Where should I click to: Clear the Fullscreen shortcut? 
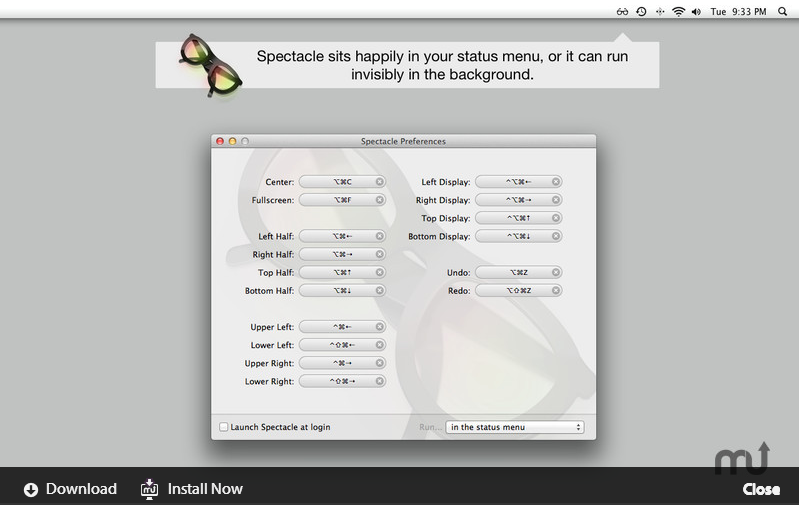coord(380,200)
